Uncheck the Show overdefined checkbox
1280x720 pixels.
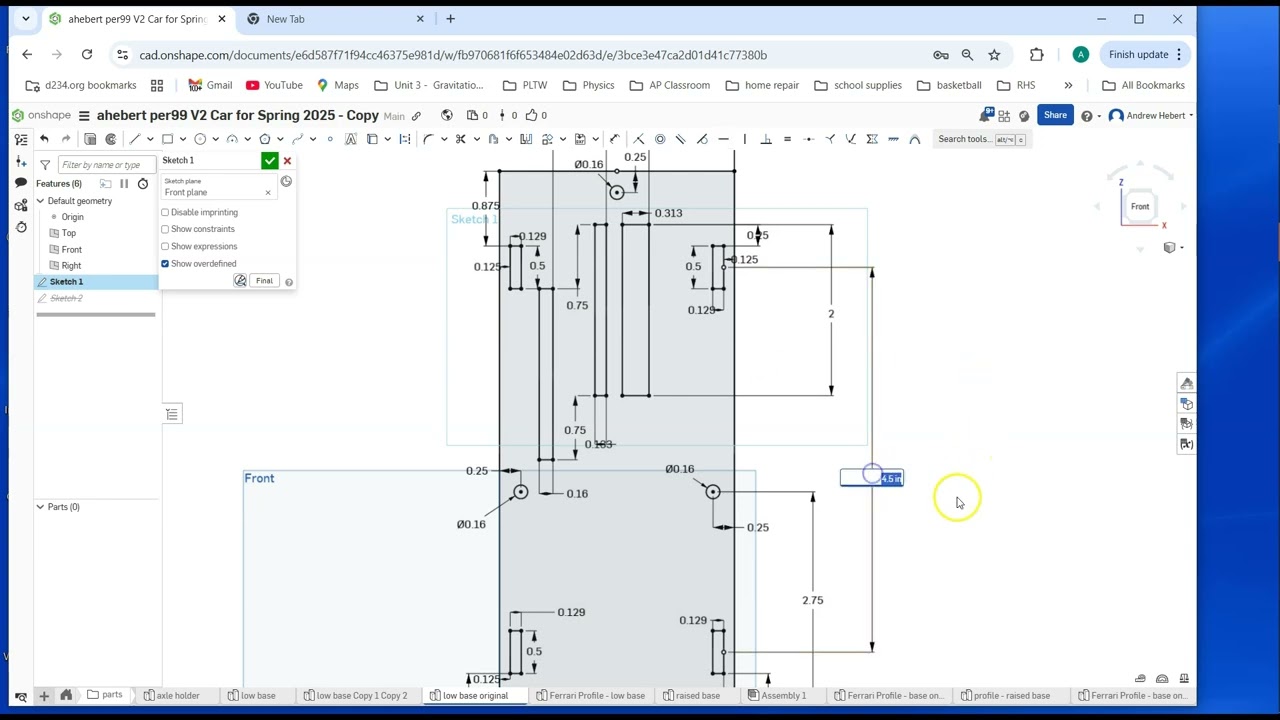[x=165, y=264]
